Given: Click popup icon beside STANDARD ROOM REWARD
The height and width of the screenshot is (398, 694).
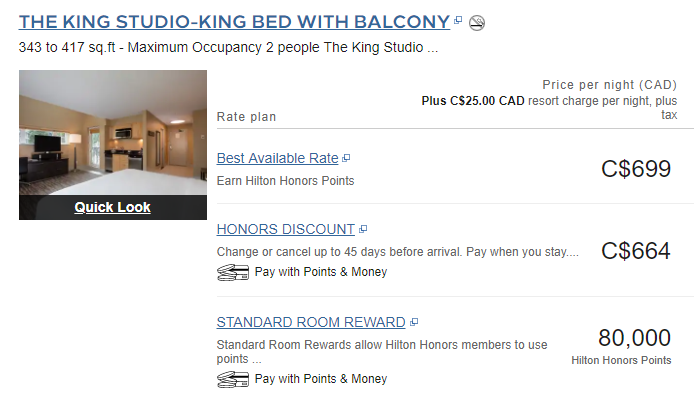Looking at the screenshot, I should click(x=414, y=322).
